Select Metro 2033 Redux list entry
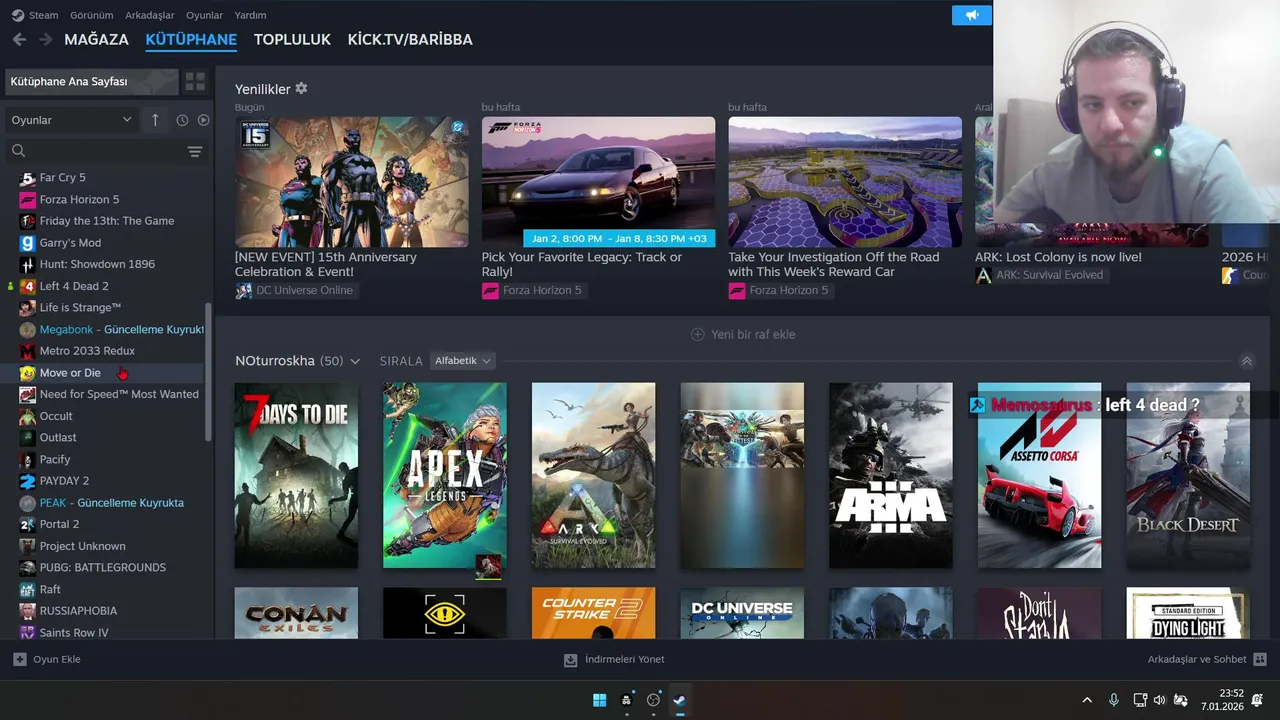 [106, 351]
